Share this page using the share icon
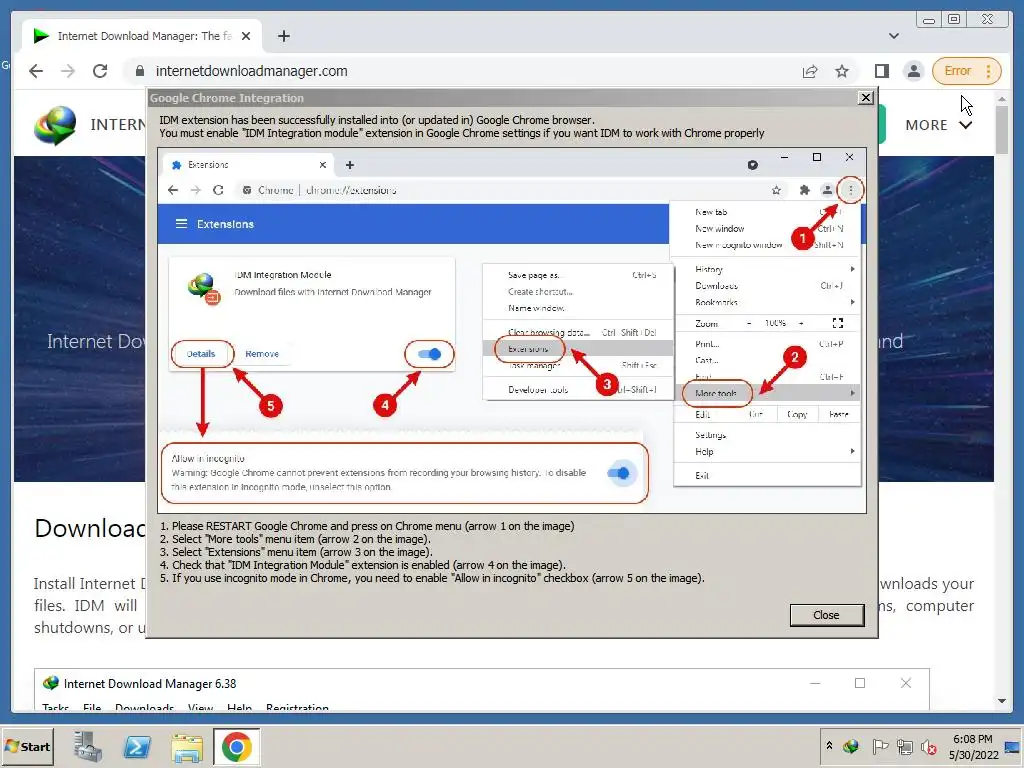 (x=810, y=71)
